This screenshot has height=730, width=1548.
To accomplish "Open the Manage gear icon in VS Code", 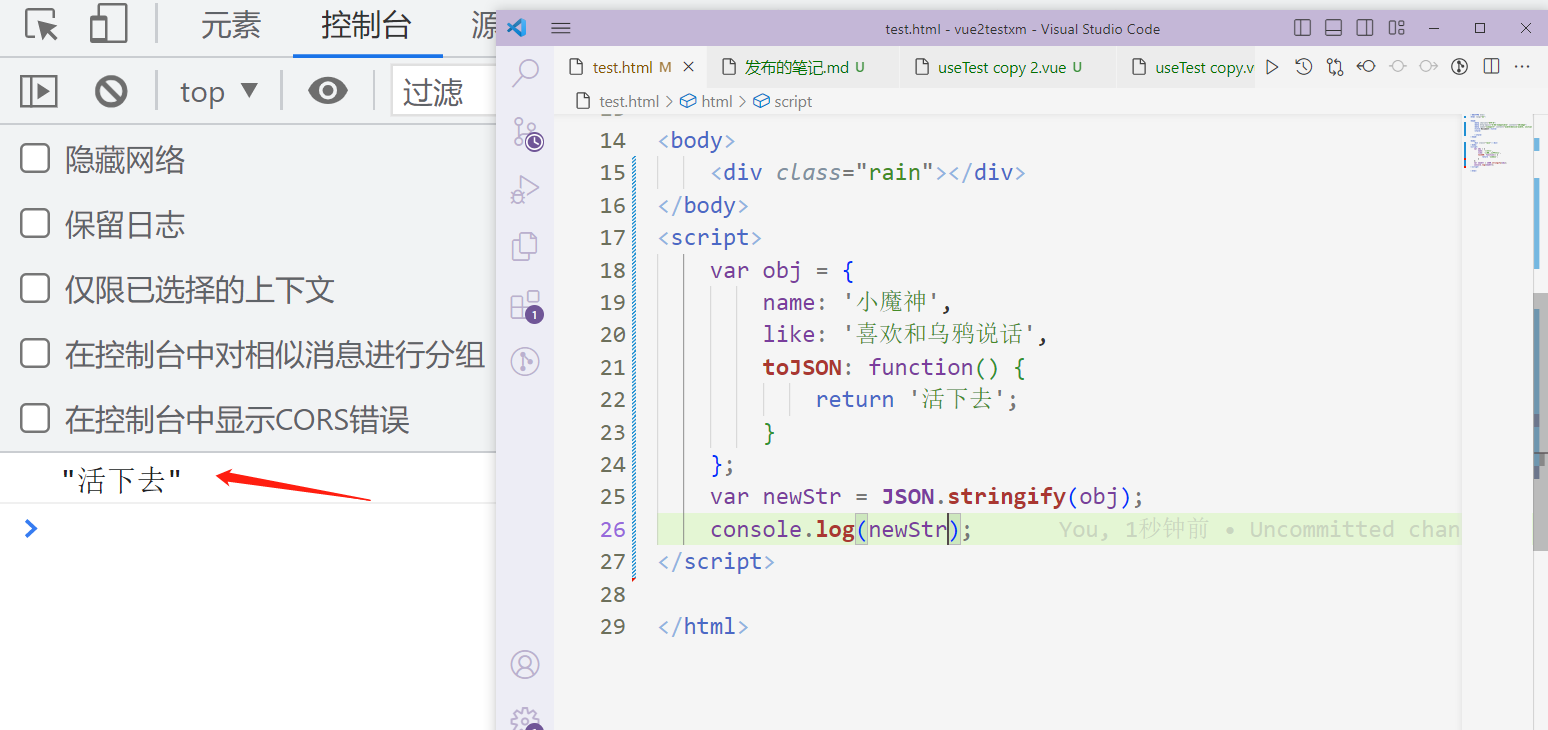I will (x=525, y=719).
